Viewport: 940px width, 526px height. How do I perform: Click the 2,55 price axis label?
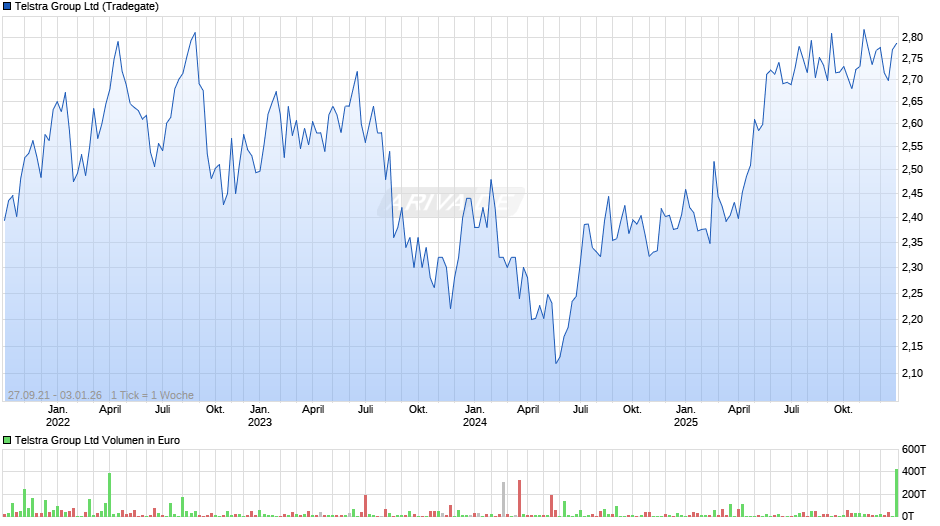(912, 146)
